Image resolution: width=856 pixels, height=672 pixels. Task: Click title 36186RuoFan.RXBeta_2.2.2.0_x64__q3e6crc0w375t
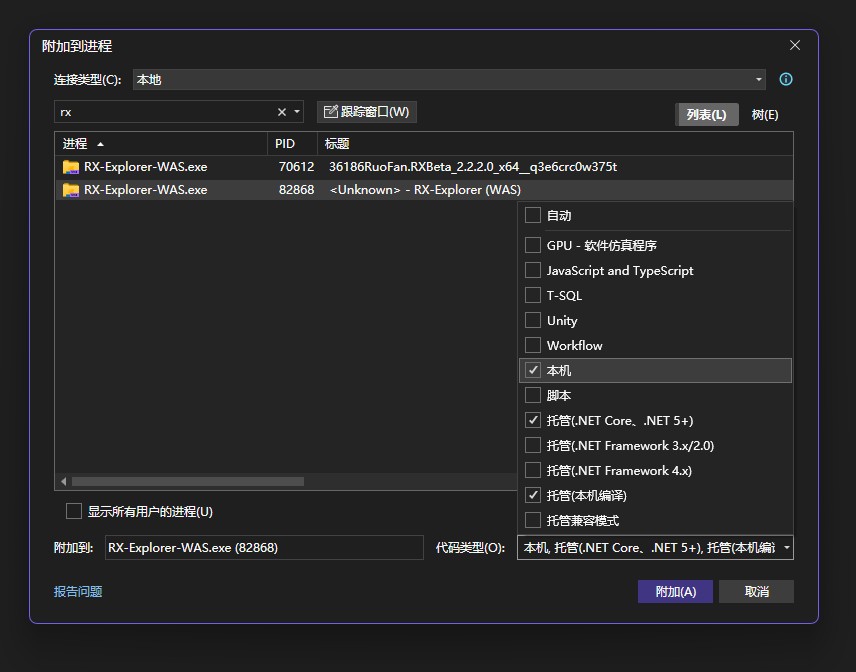(473, 166)
